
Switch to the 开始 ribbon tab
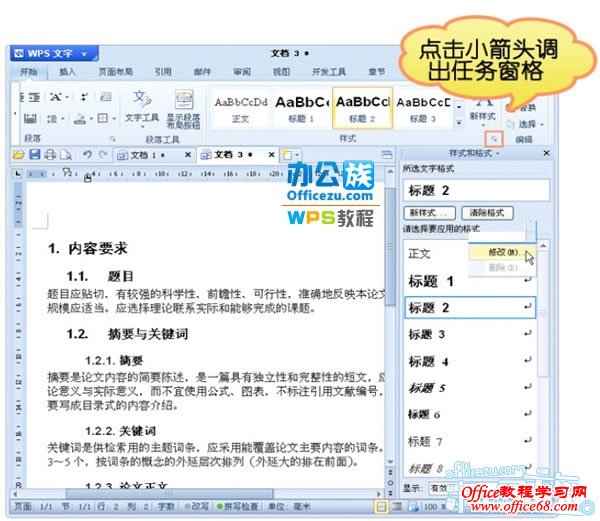(29, 72)
